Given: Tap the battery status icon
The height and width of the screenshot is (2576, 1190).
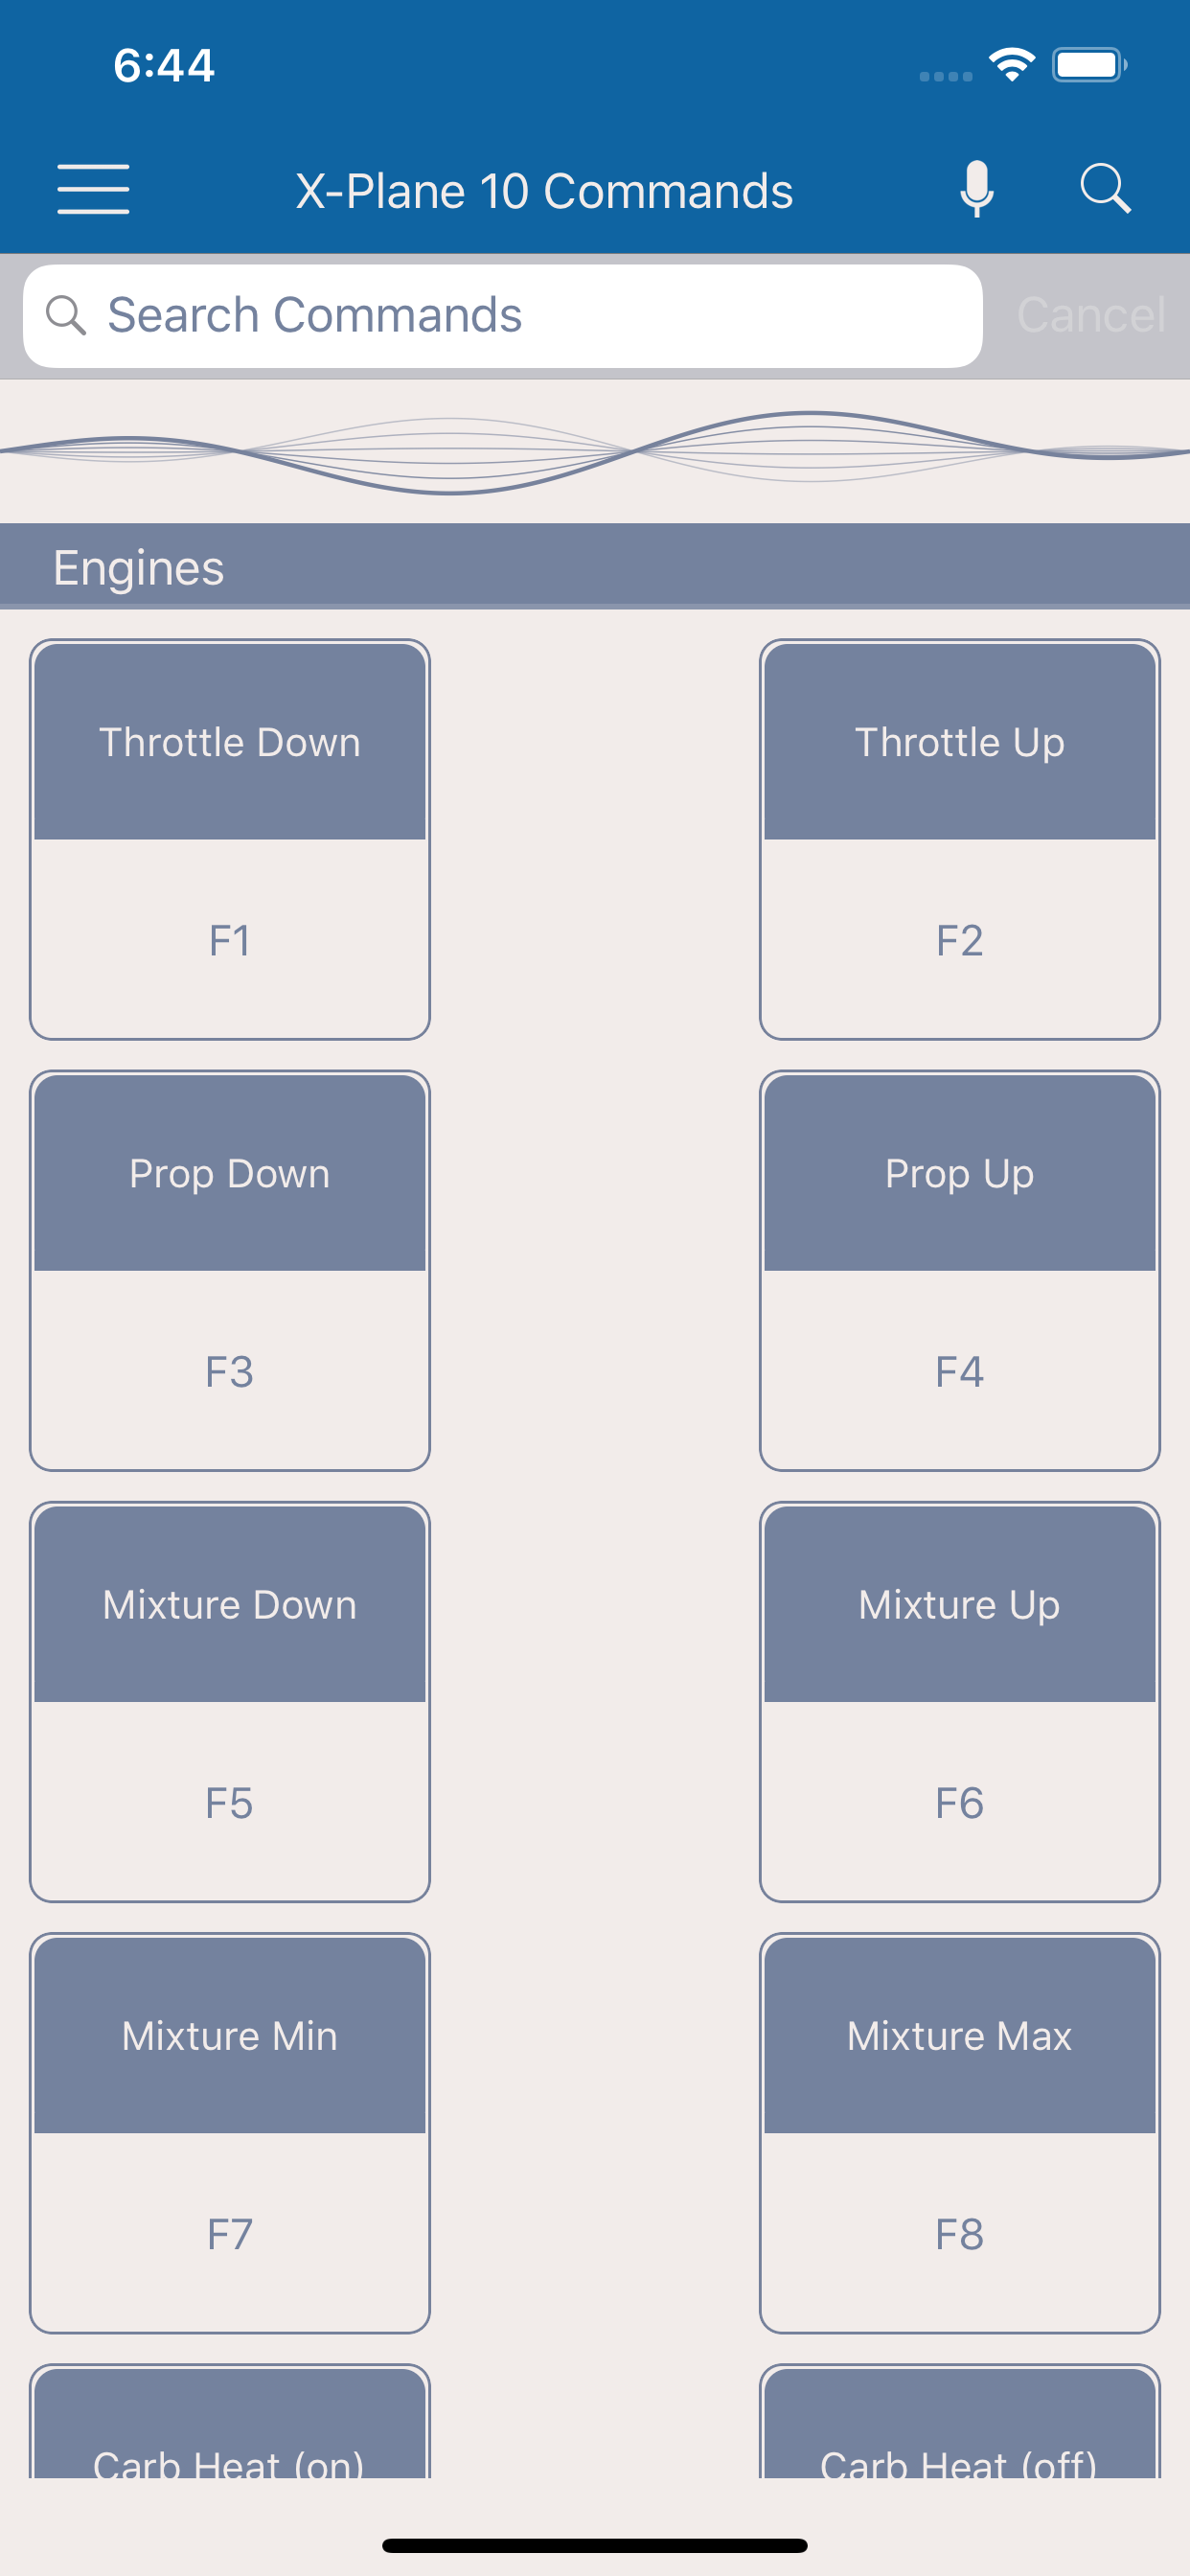Looking at the screenshot, I should point(1089,66).
